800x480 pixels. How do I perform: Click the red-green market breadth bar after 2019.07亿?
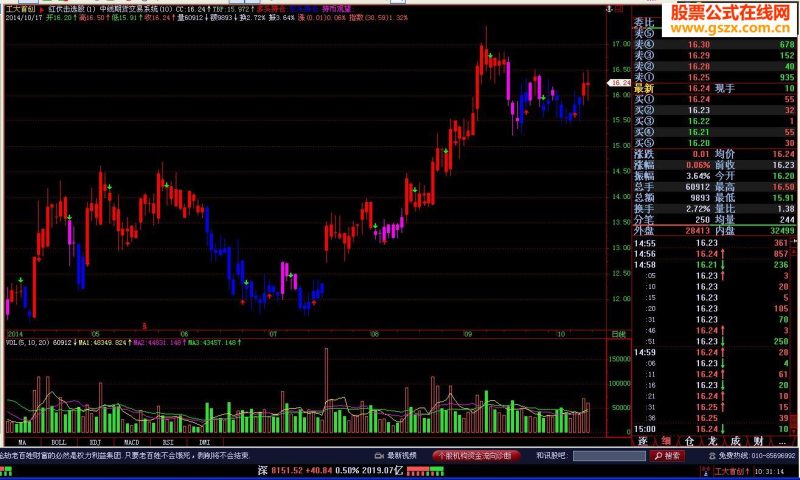[424, 471]
